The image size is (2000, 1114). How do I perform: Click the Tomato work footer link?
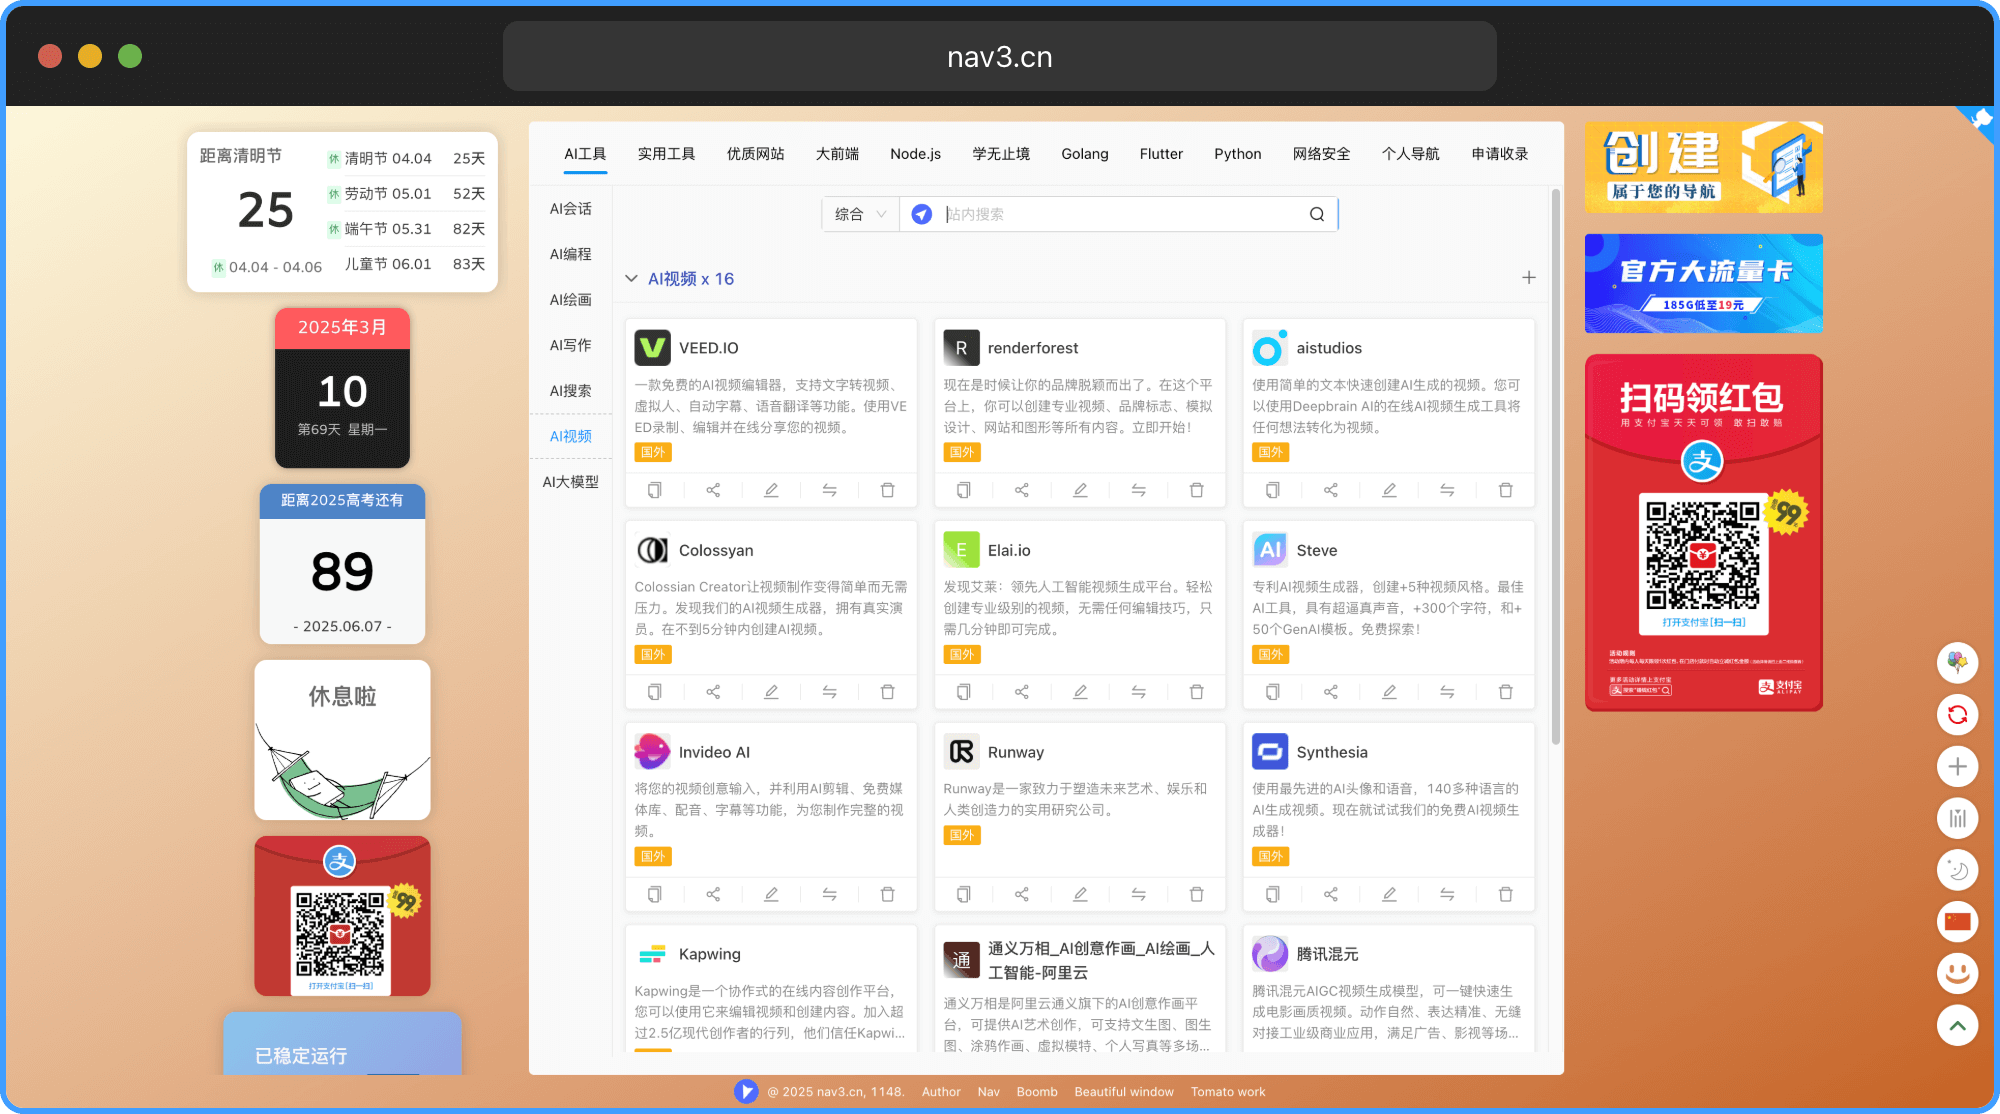(x=1227, y=1092)
